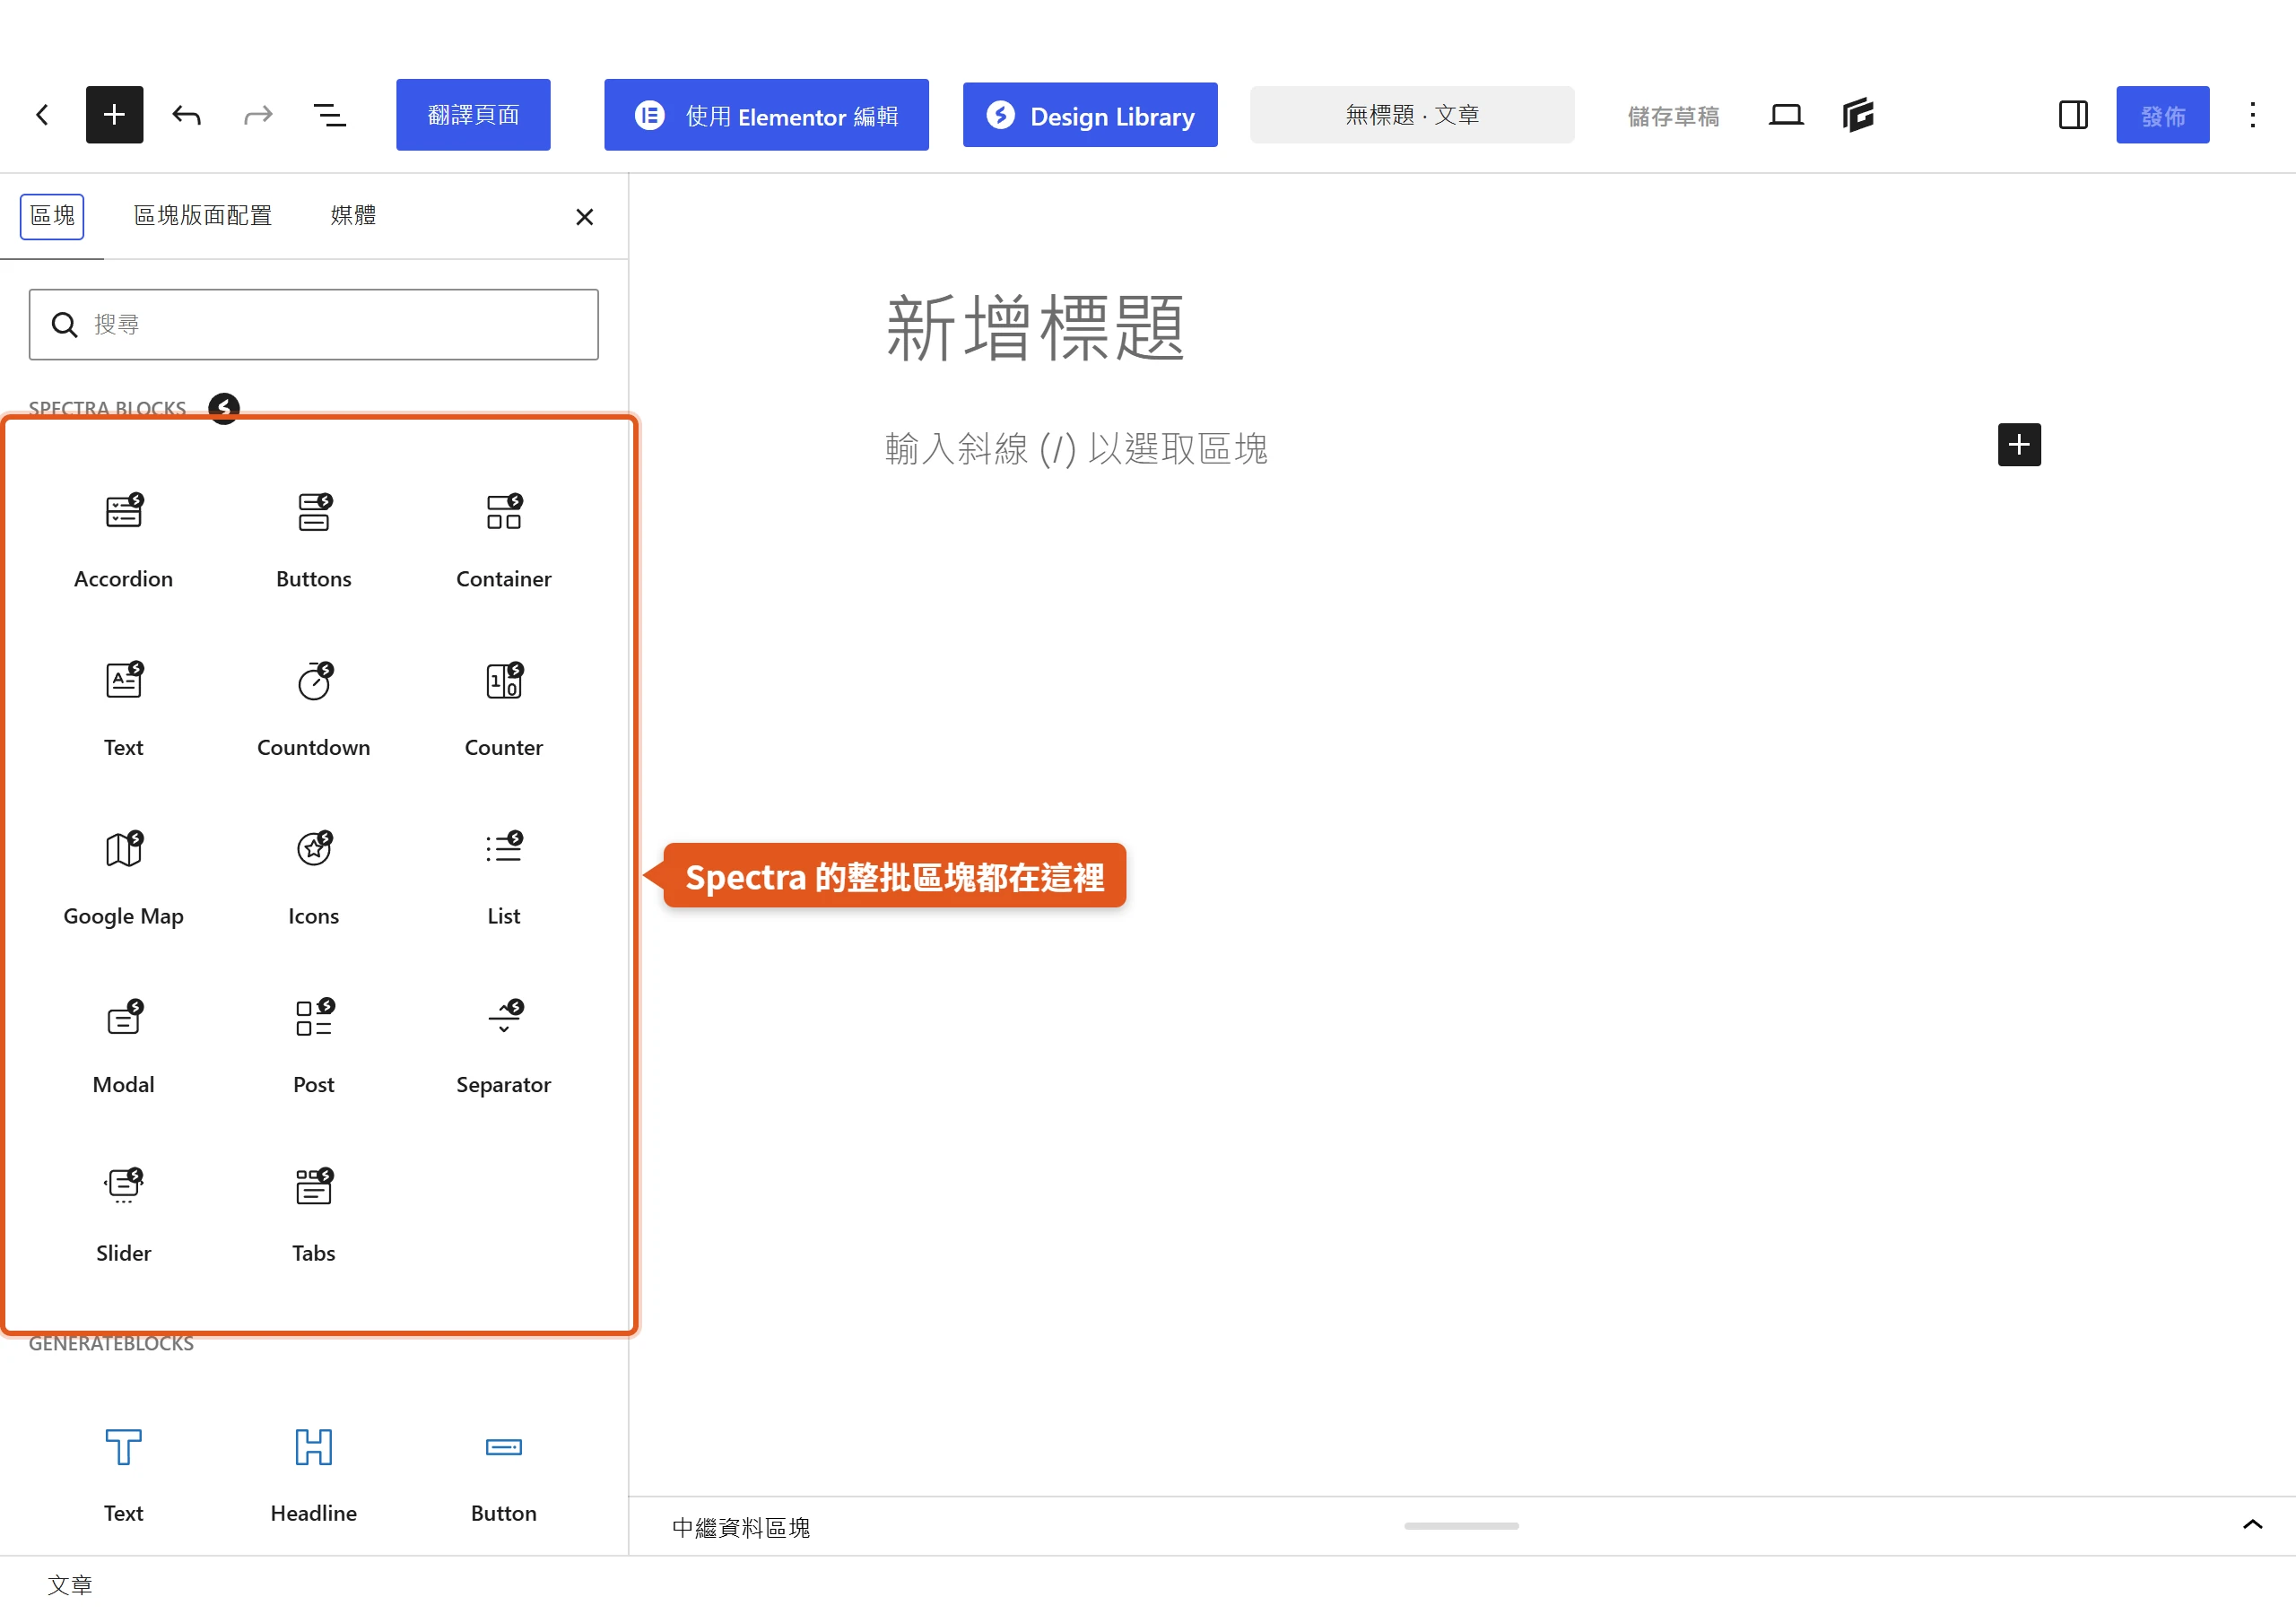Open the Design Library
The image size is (2296, 1614).
pyautogui.click(x=1090, y=115)
